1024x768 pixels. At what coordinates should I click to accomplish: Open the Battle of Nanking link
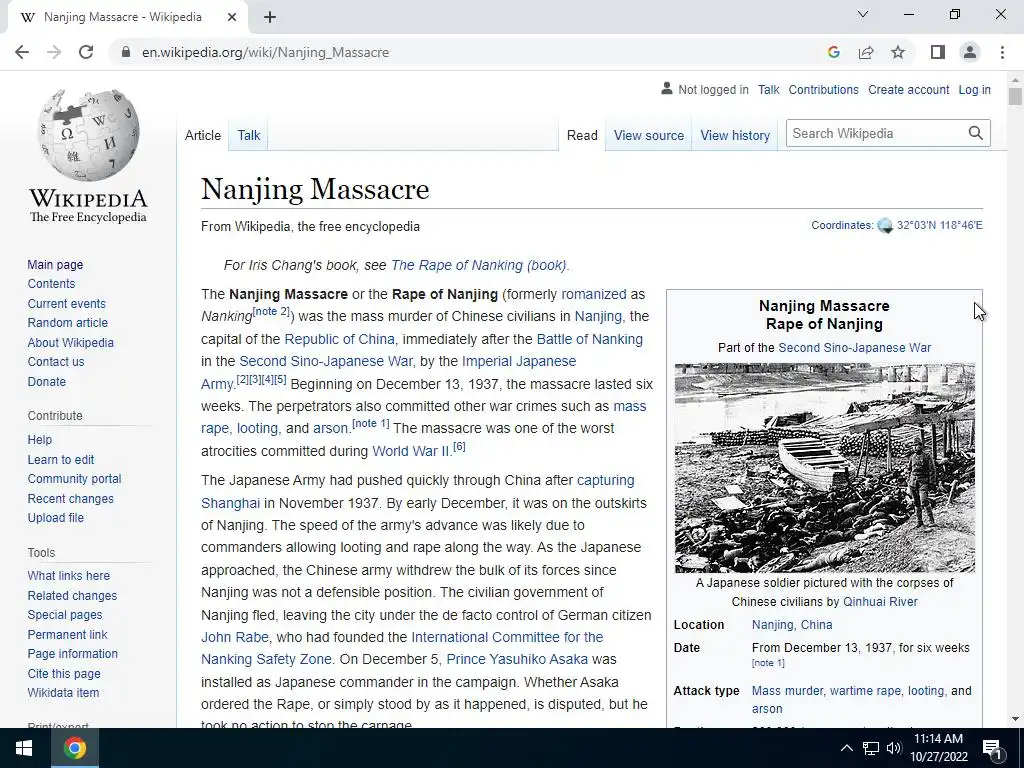point(589,339)
